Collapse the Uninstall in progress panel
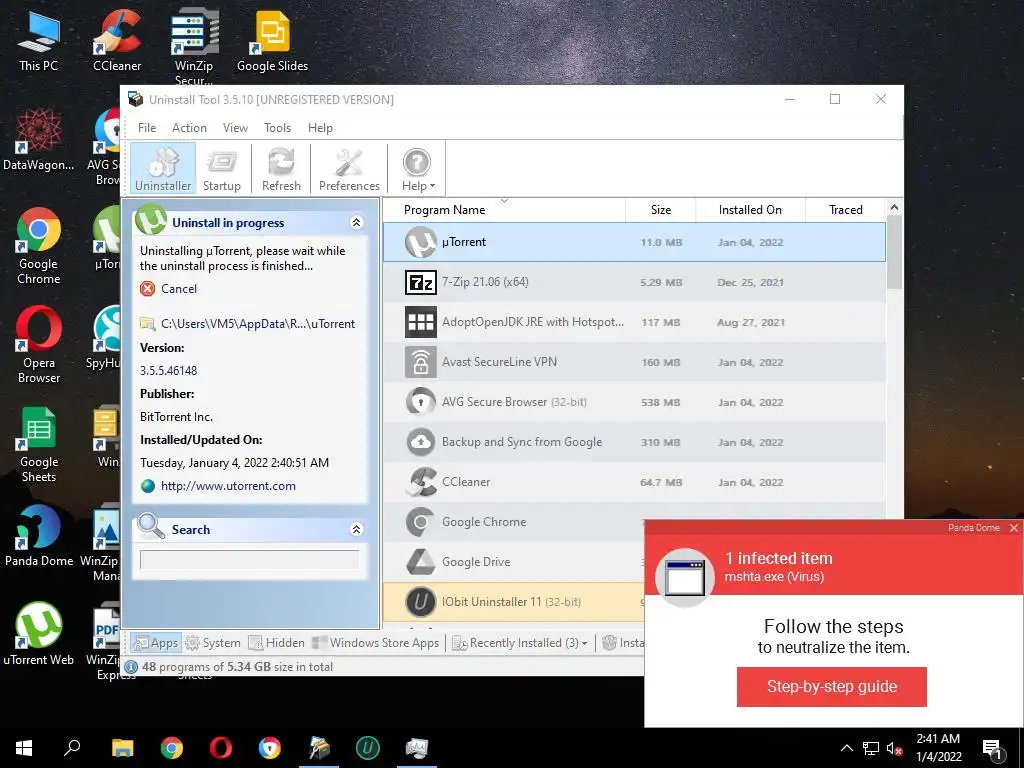Image resolution: width=1024 pixels, height=768 pixels. point(357,223)
